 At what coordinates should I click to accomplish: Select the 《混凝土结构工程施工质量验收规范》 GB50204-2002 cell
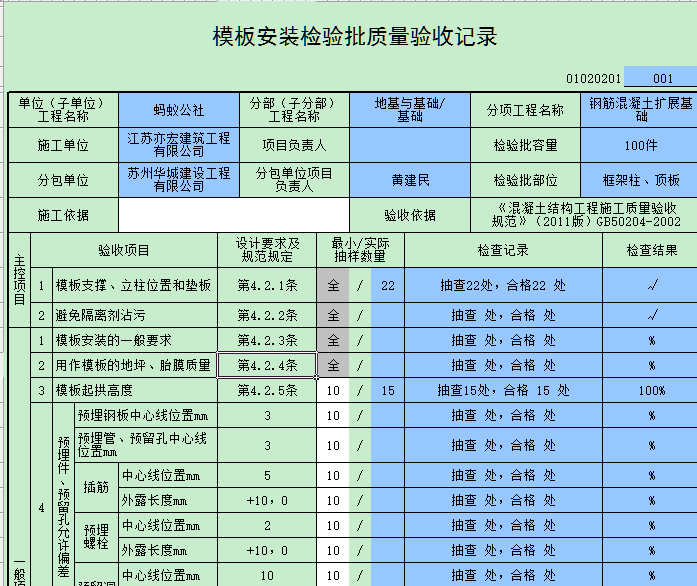click(x=584, y=215)
